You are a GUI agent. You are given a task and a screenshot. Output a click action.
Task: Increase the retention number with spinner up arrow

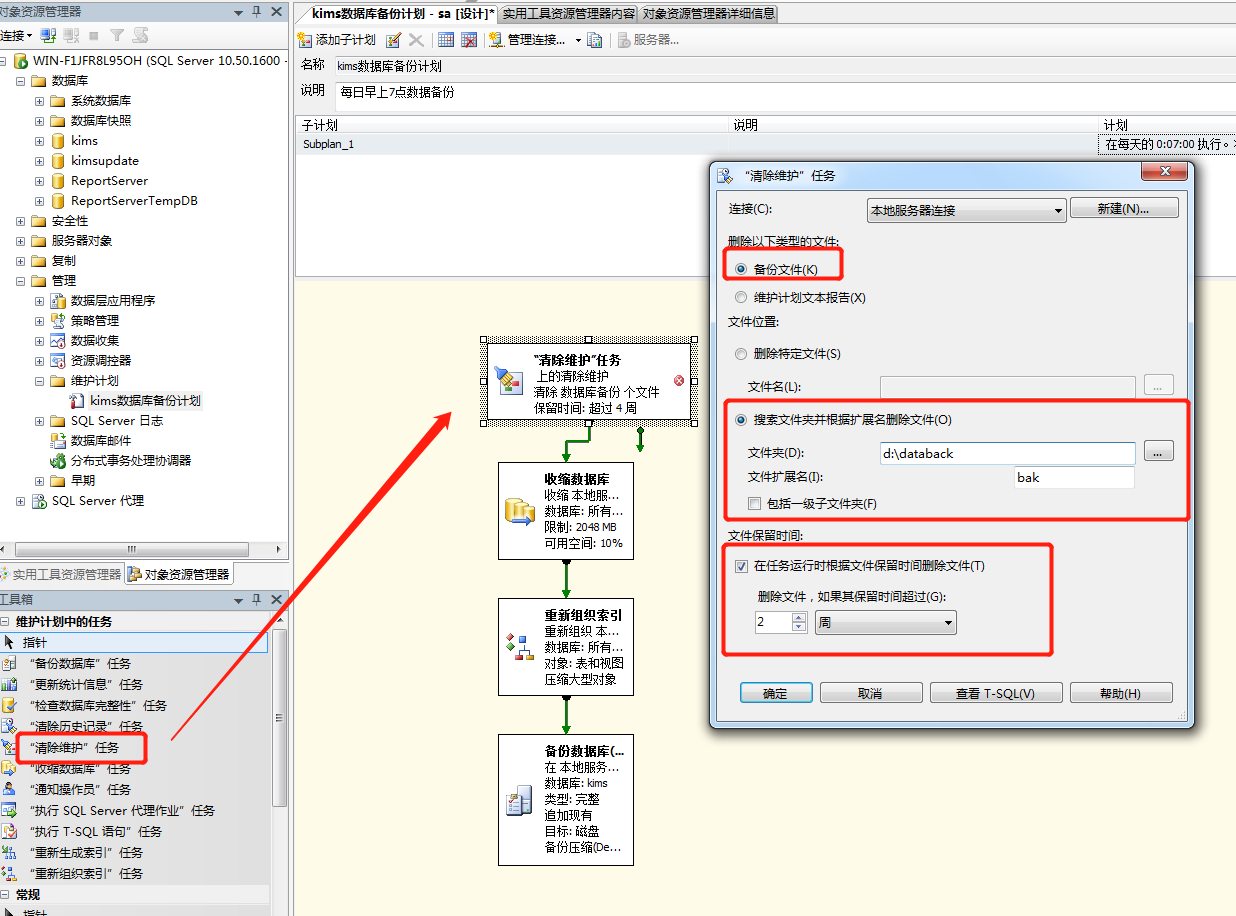tap(799, 617)
